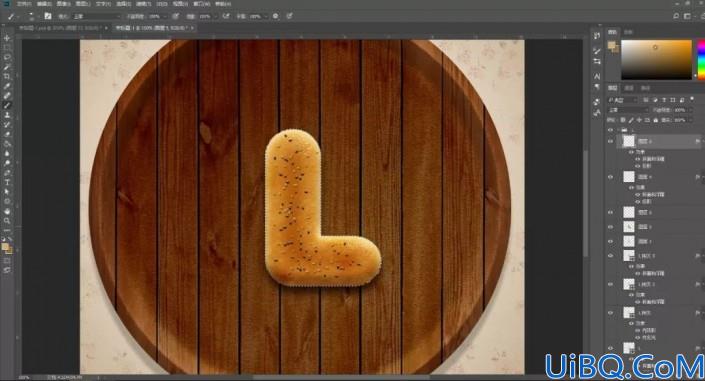Hide the selected top layer
The height and width of the screenshot is (381, 705).
[x=610, y=141]
